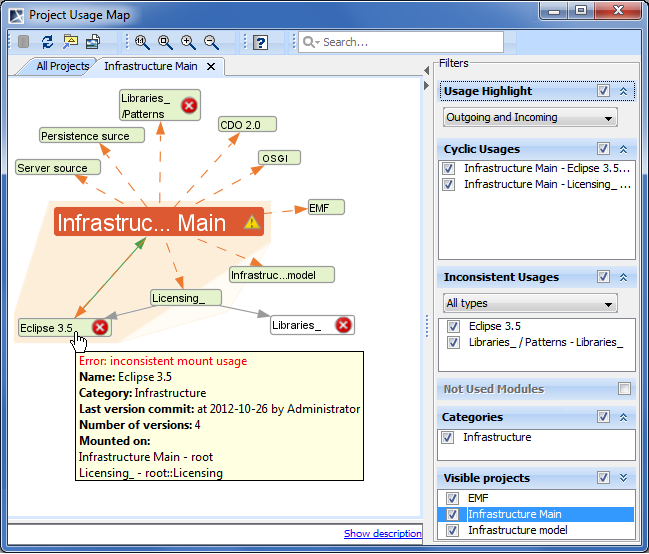Expand the map pane with the right arrow
The image size is (649, 554).
tap(426, 86)
